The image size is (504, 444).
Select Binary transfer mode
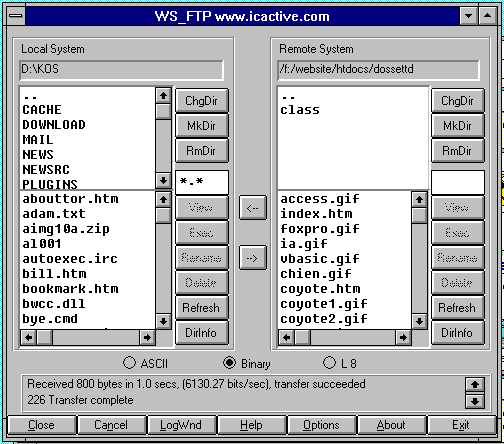(x=246, y=363)
